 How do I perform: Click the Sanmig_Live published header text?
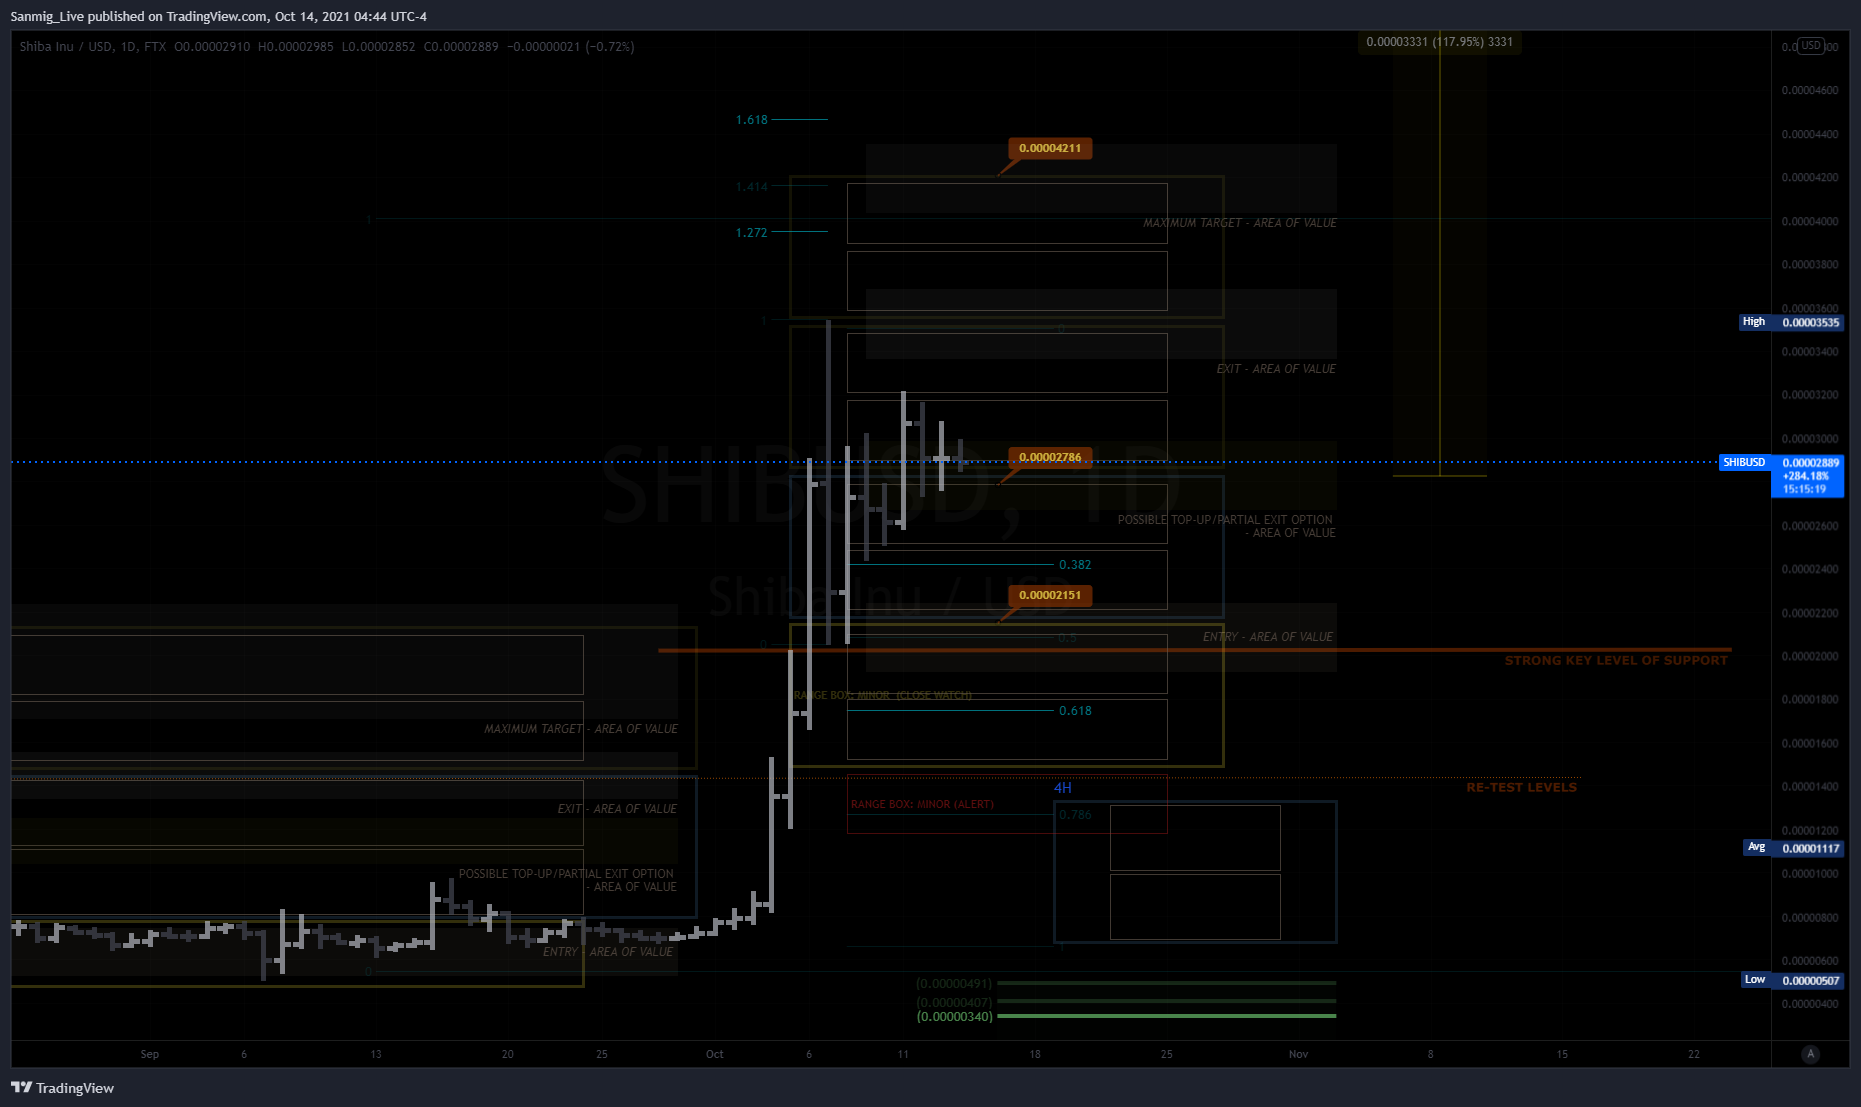pyautogui.click(x=218, y=16)
